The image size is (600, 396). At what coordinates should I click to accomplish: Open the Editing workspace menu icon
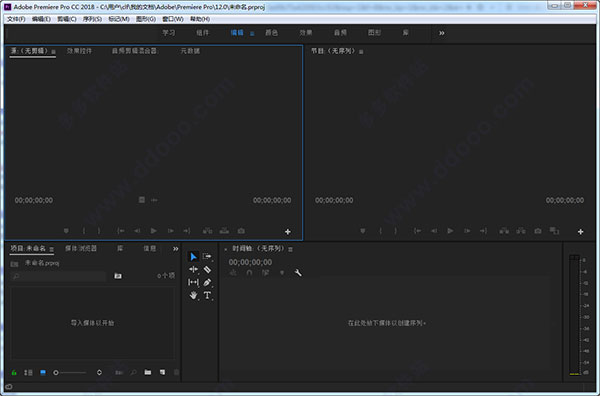coord(252,34)
